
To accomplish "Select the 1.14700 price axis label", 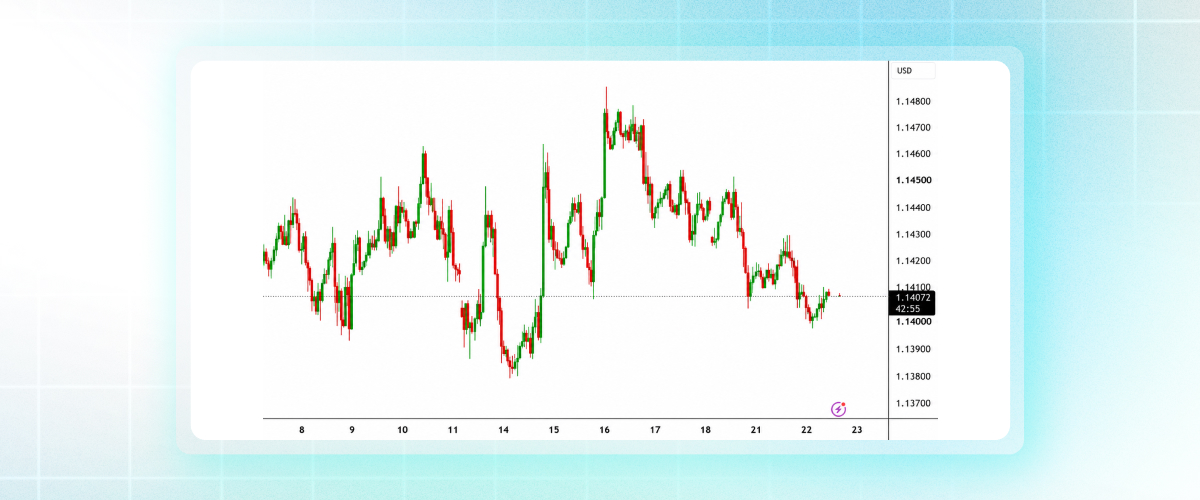I will [x=914, y=128].
